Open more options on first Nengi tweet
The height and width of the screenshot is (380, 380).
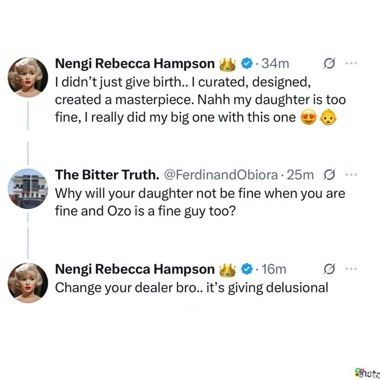[x=351, y=63]
